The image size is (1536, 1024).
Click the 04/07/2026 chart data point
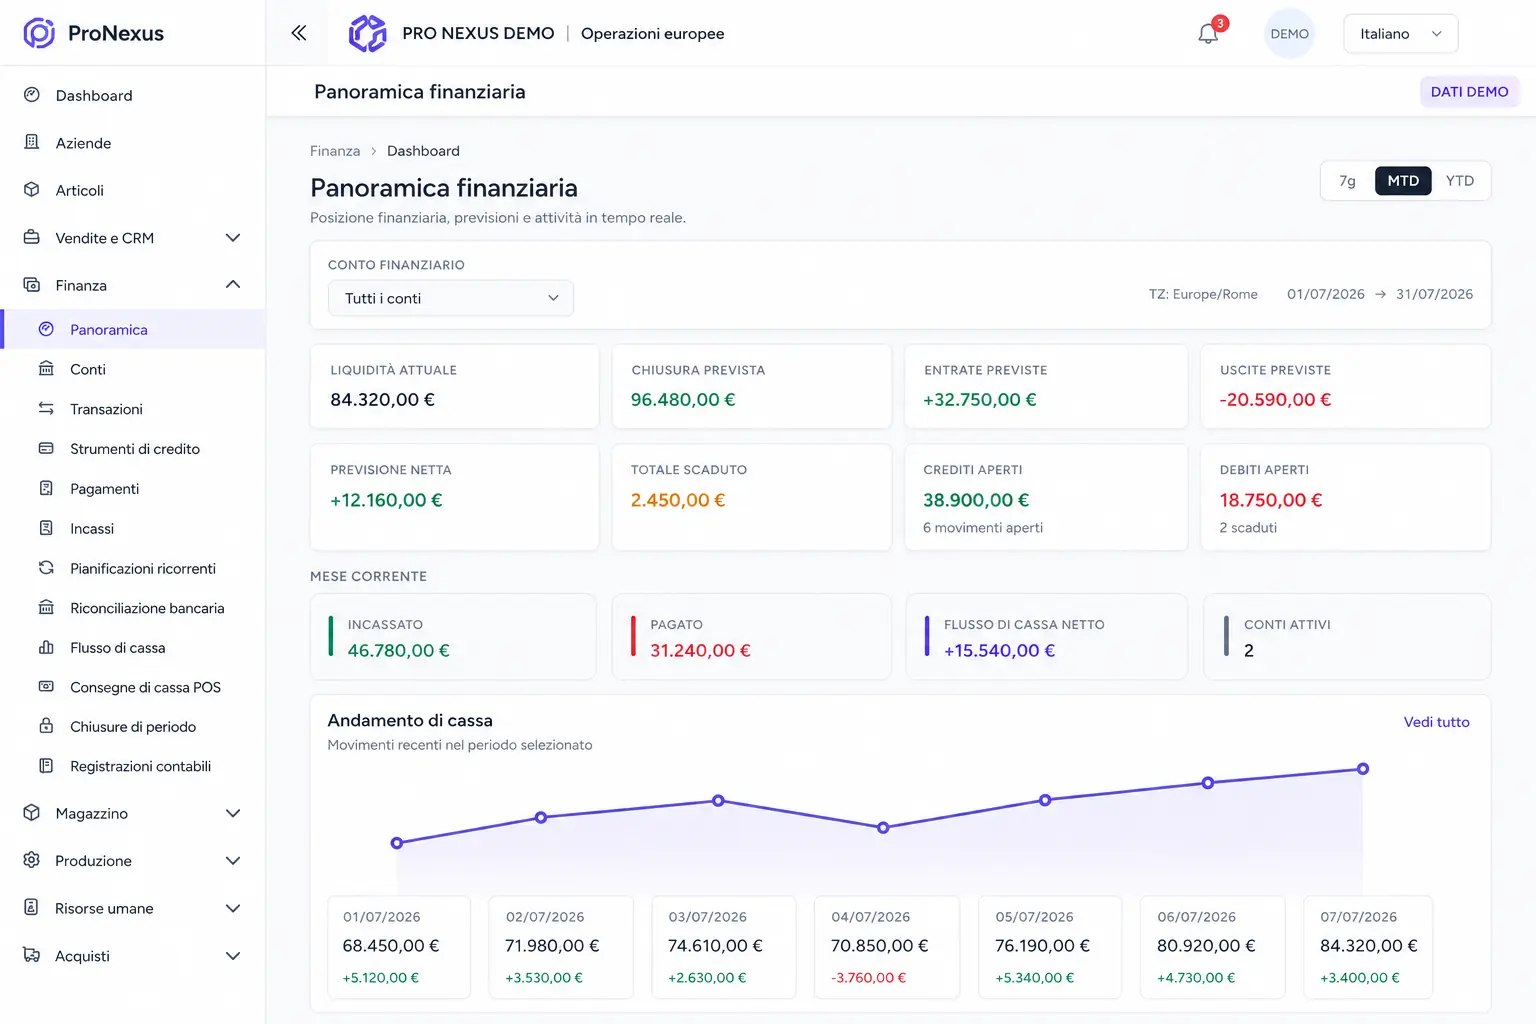click(x=883, y=828)
